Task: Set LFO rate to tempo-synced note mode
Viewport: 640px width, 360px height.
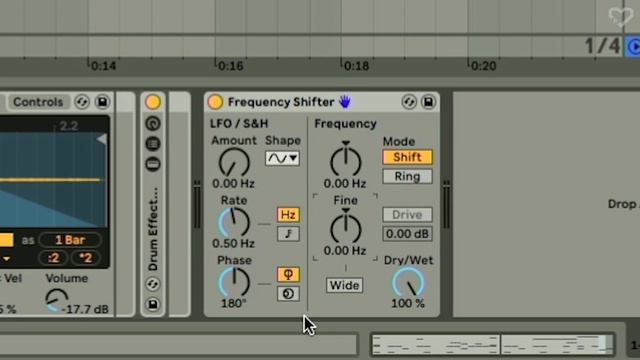Action: pyautogui.click(x=288, y=233)
